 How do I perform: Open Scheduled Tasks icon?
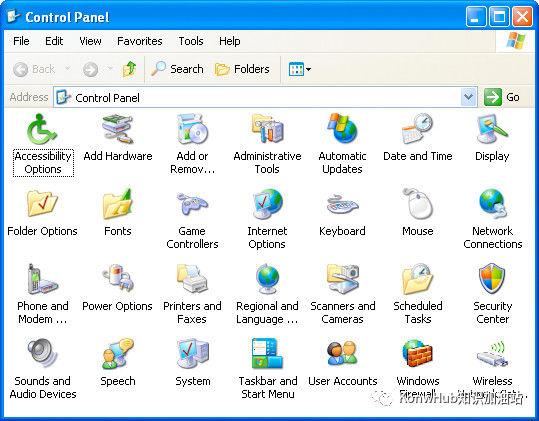(x=417, y=279)
